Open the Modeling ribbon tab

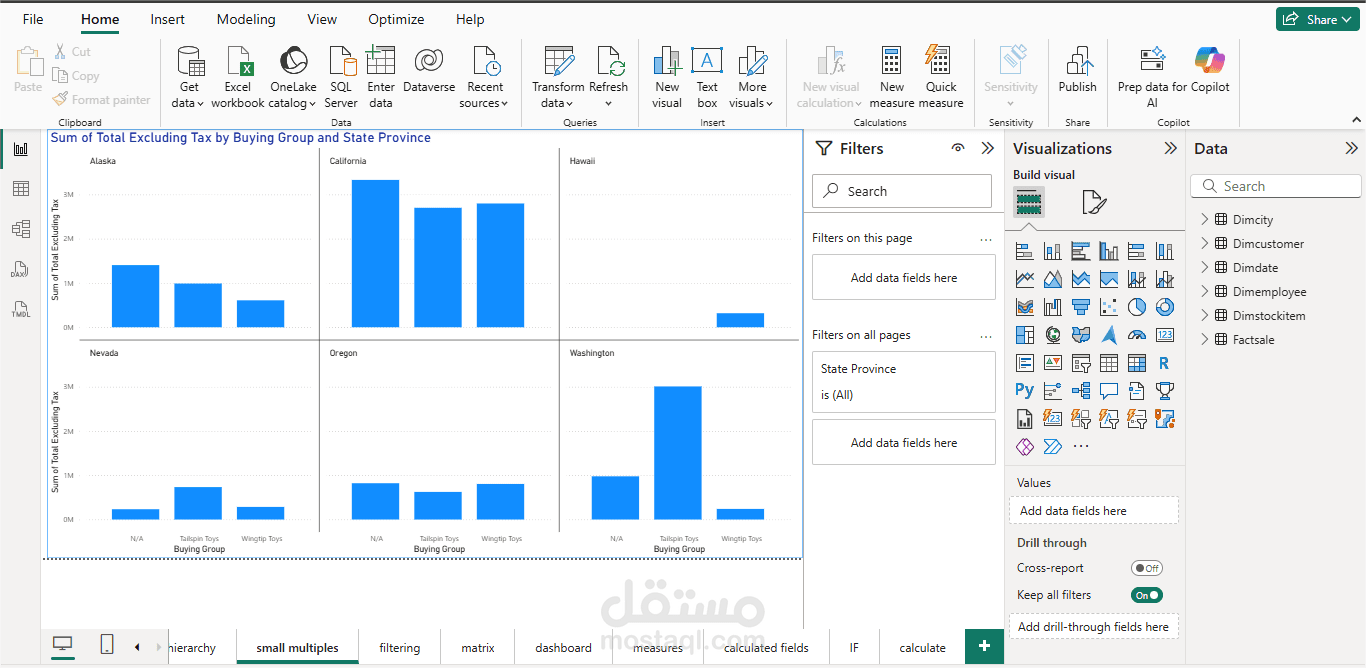coord(246,19)
